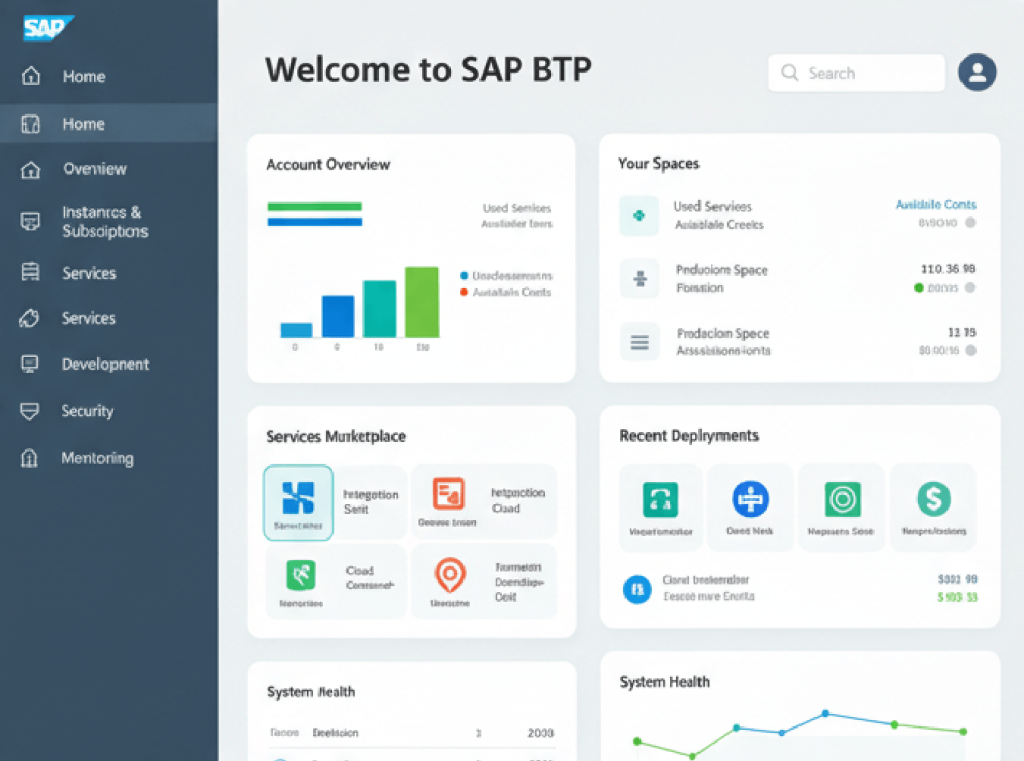1024x761 pixels.
Task: Click the Security shield icon in sidebar
Action: tap(30, 411)
